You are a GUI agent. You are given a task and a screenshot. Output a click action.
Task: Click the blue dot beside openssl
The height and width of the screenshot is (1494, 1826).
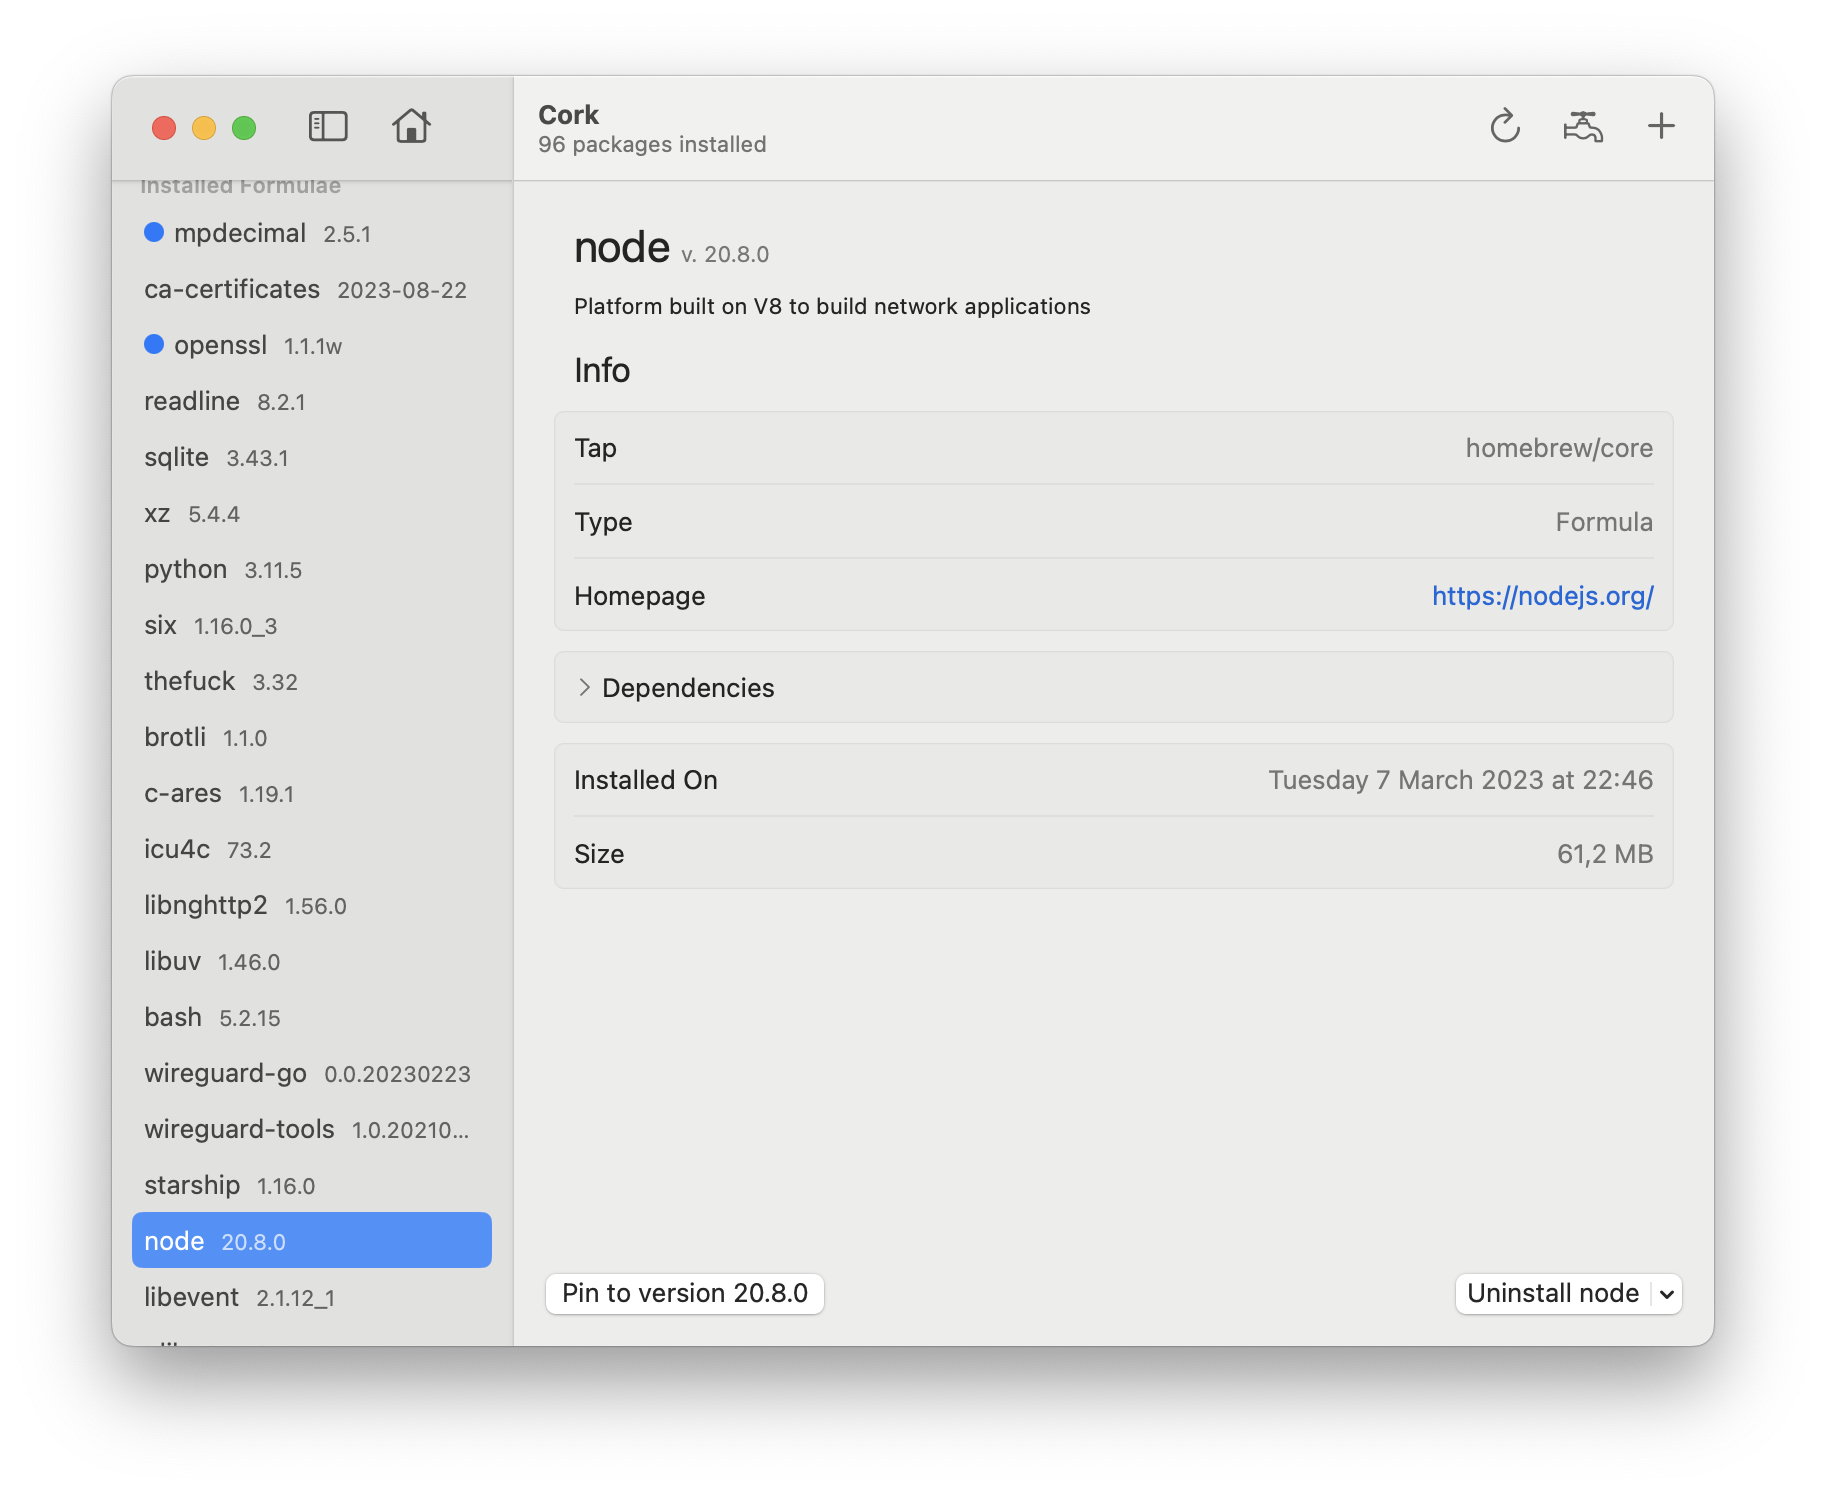pyautogui.click(x=154, y=344)
